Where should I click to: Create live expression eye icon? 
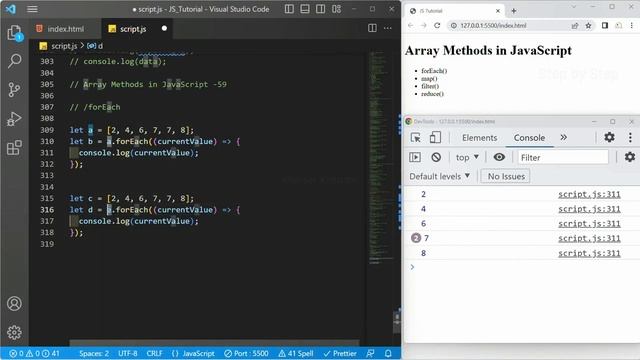pyautogui.click(x=499, y=157)
